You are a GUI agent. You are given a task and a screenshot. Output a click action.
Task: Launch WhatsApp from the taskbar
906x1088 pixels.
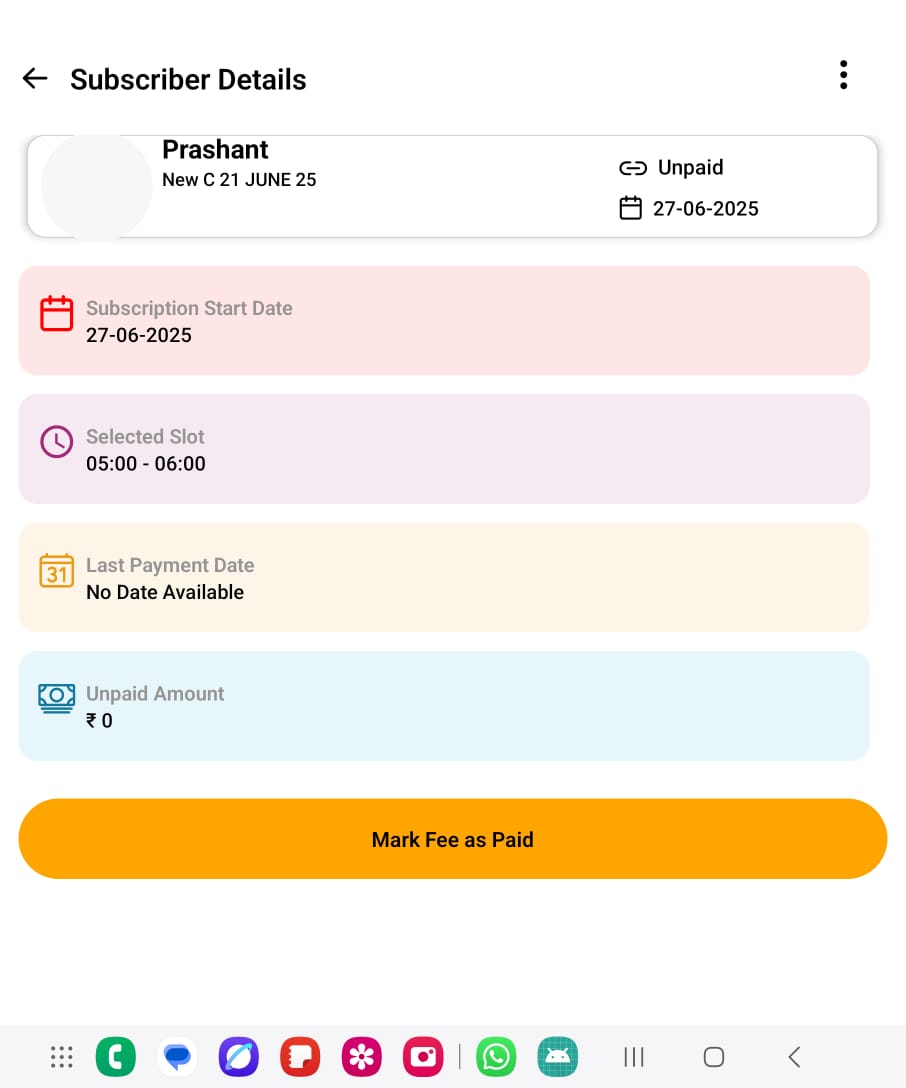[496, 1057]
